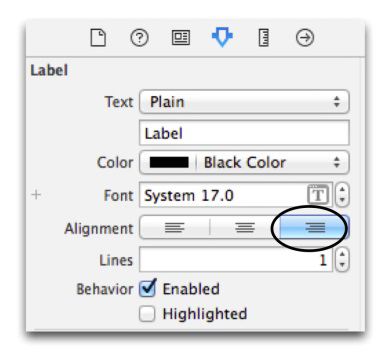Increase the Lines count stepper
Viewport: 390px width, 362px height.
(342, 255)
